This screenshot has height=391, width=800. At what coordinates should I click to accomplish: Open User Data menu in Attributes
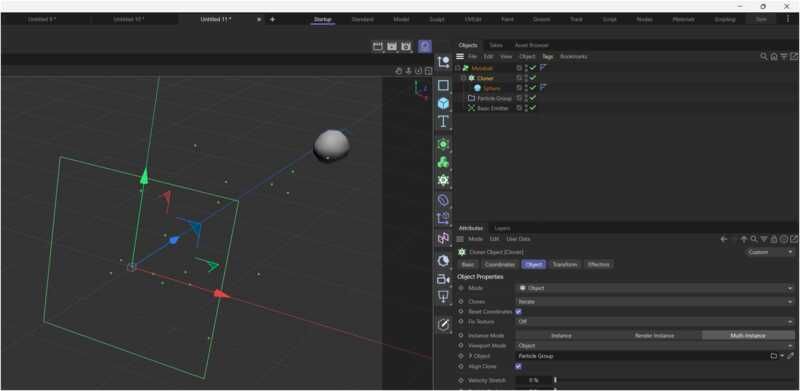click(x=518, y=239)
